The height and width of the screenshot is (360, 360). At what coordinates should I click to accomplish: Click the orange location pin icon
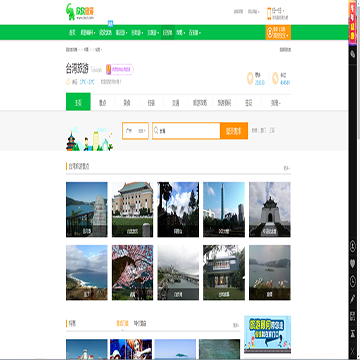coord(250,78)
